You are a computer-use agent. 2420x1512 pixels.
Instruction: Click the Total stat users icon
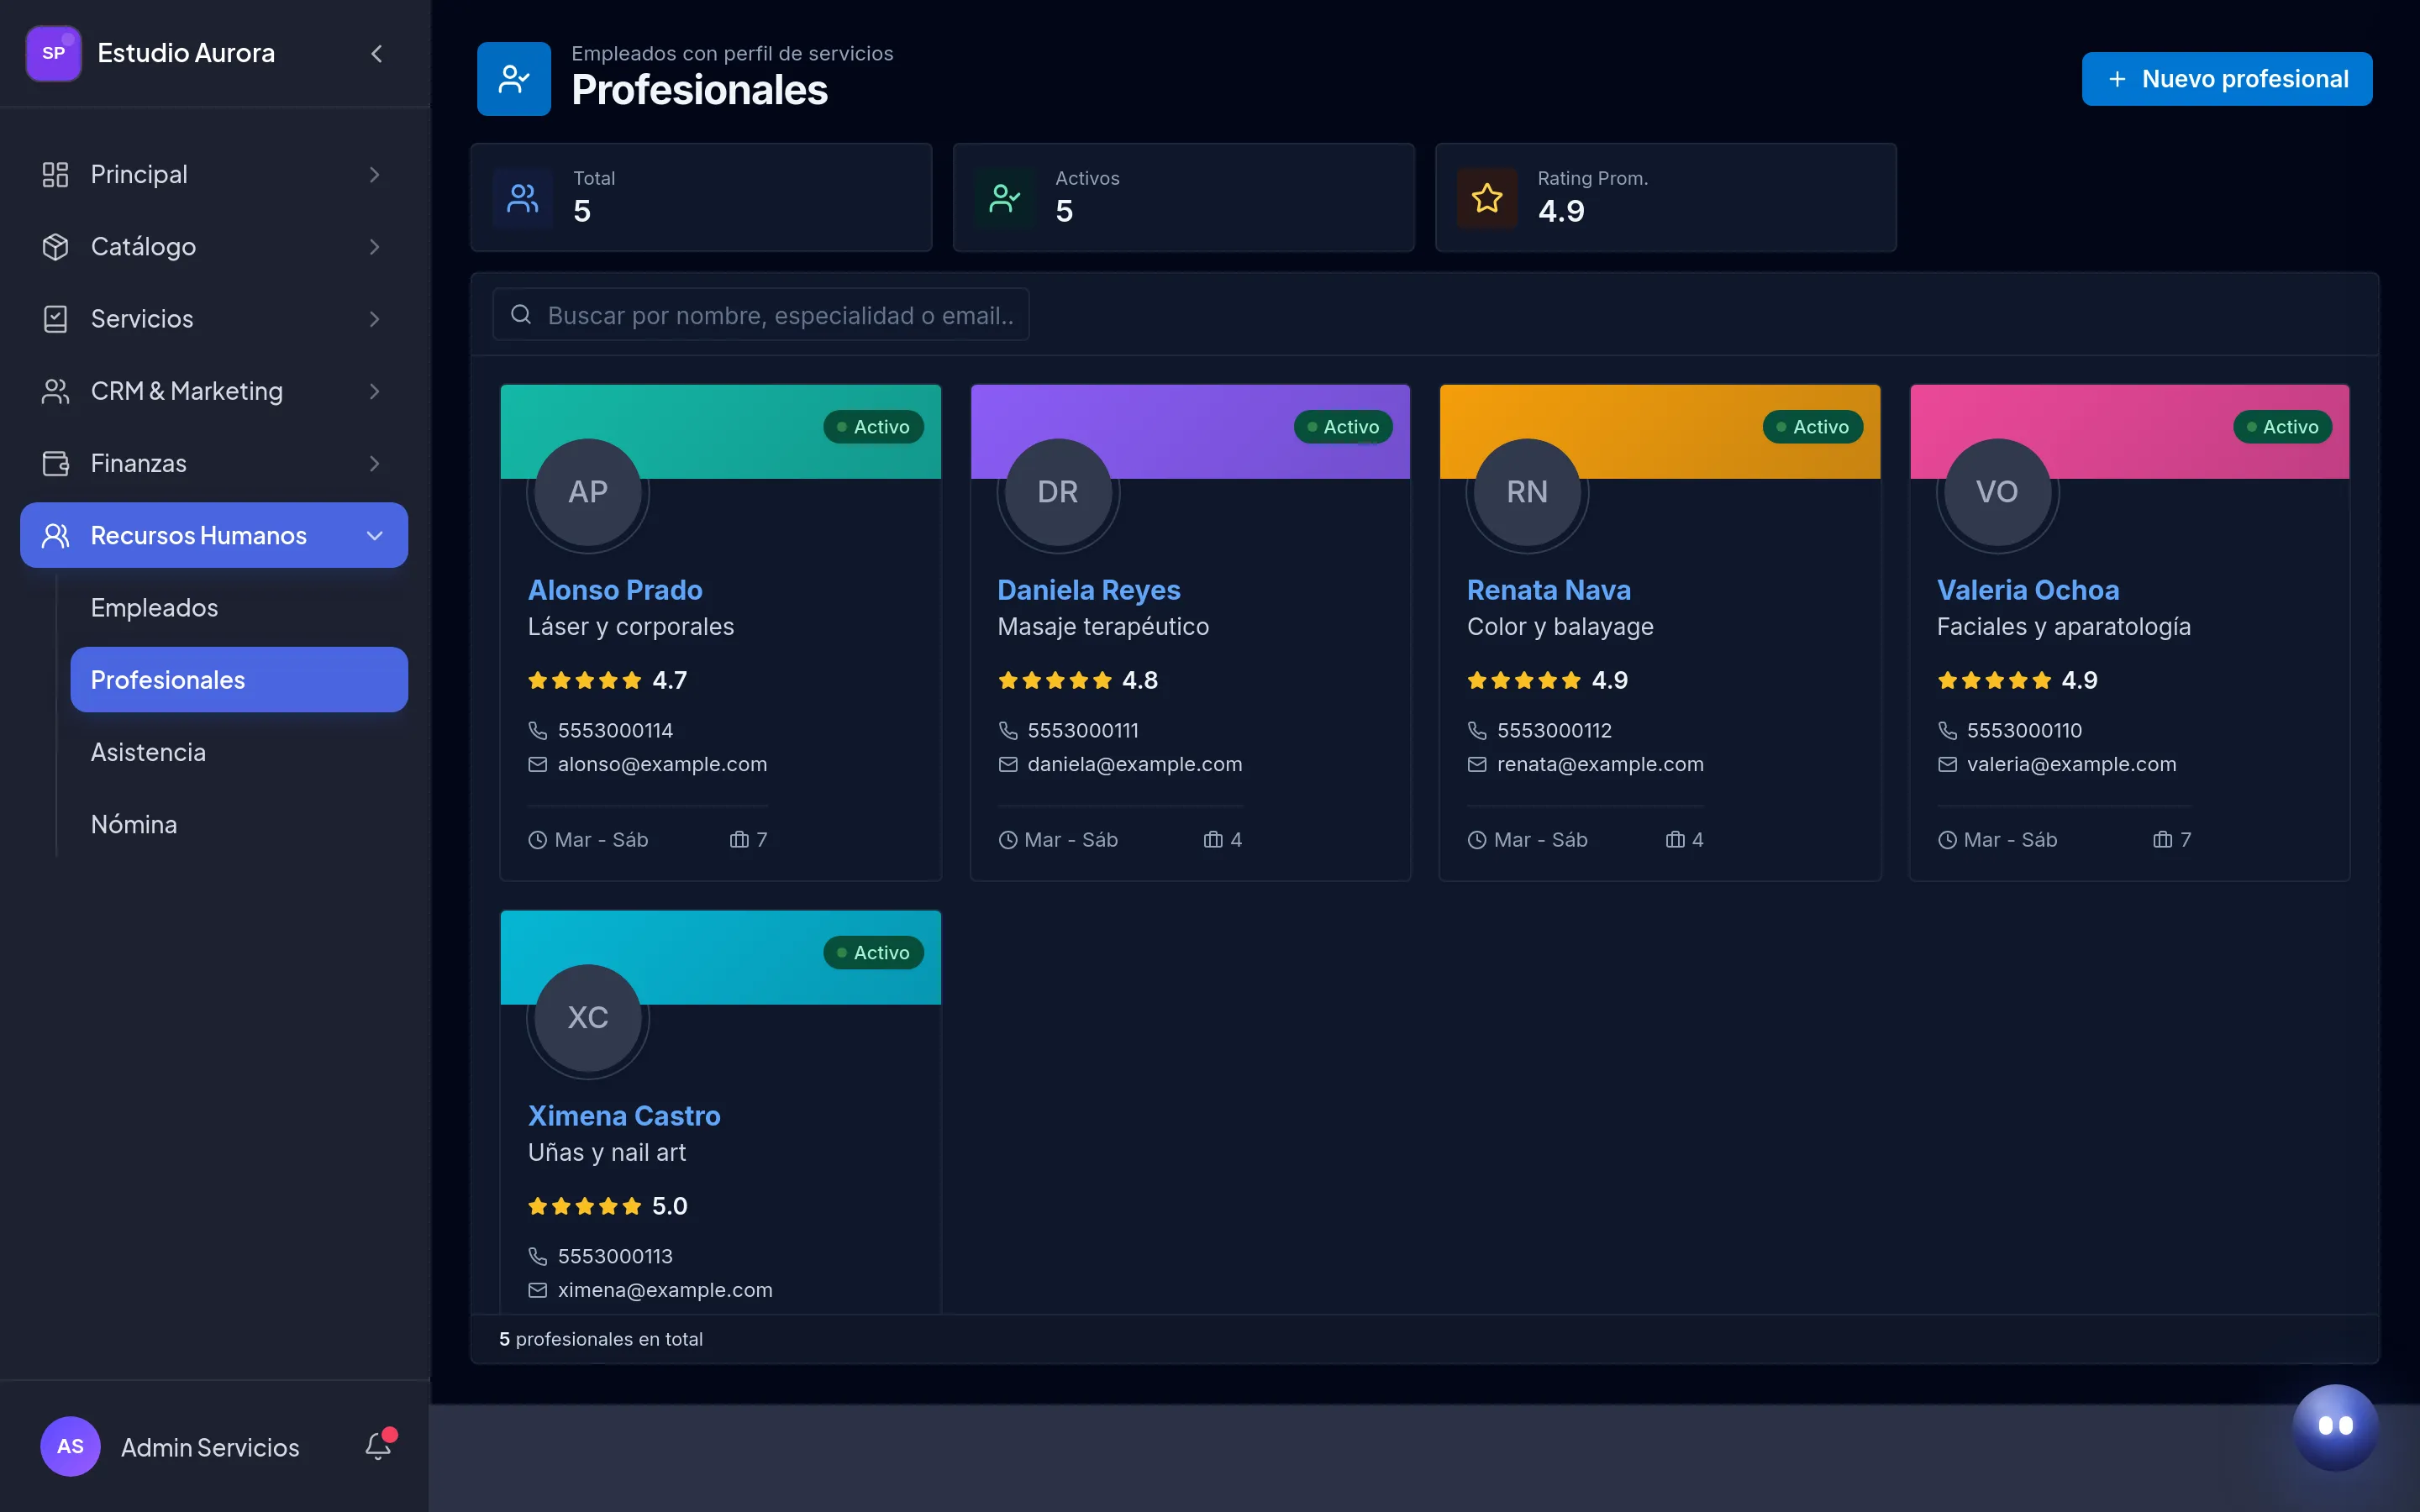(523, 198)
